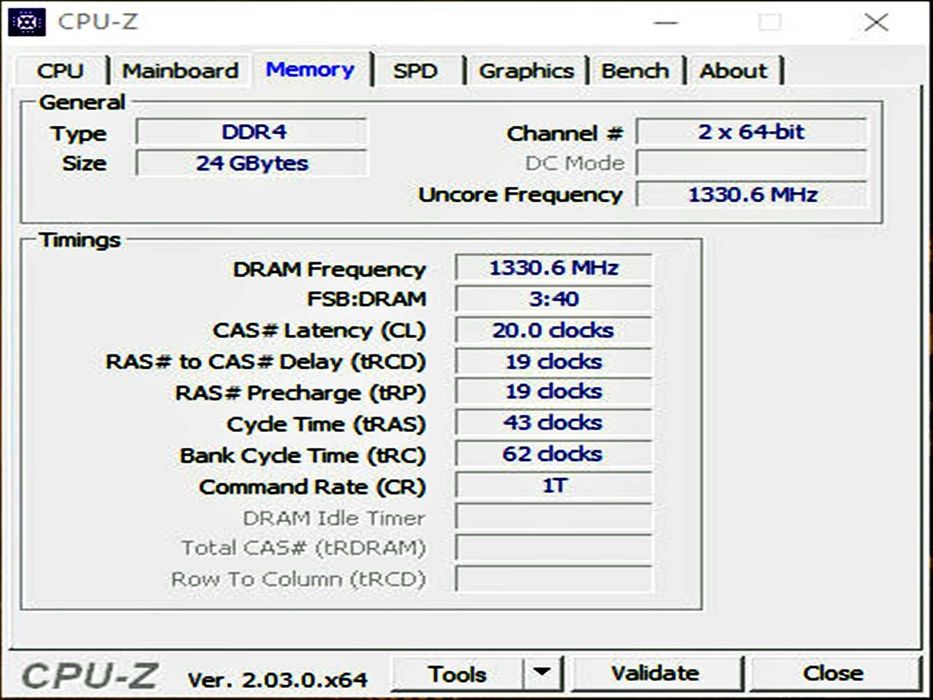Minimize the CPU-Z window
Screen dimensions: 933x700
[665, 23]
